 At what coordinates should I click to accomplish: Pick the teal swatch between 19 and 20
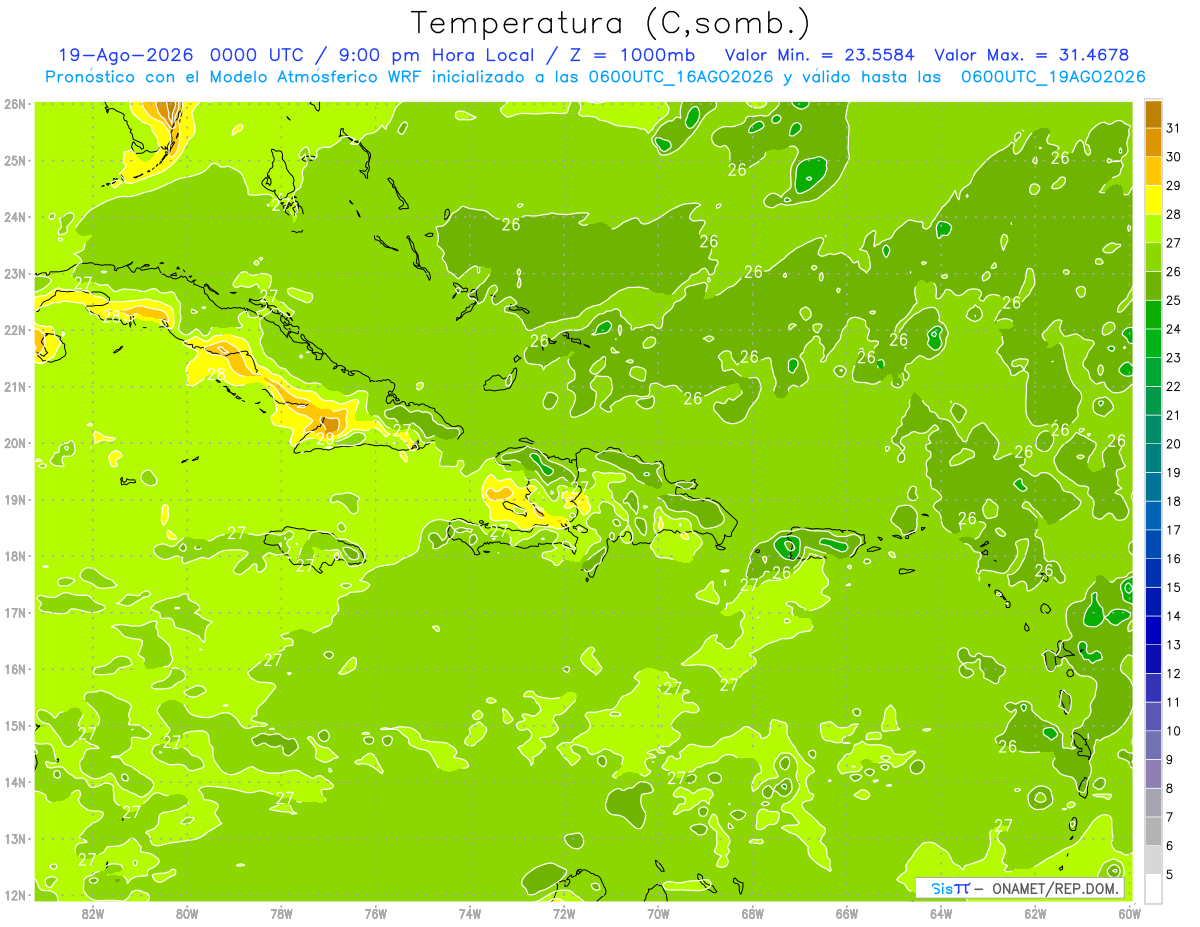1153,458
